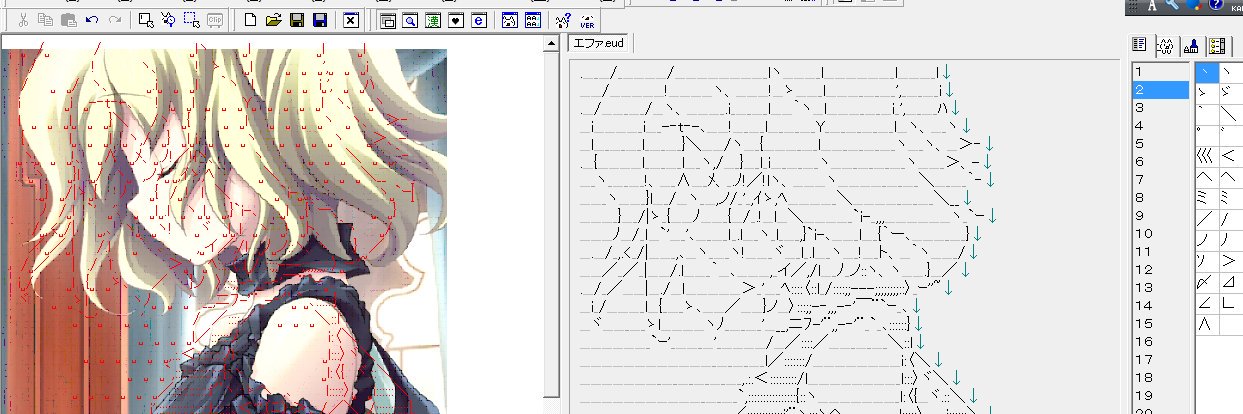The height and width of the screenshot is (414, 1243).
Task: Select the rectangle select pointer tool
Action: click(x=146, y=20)
